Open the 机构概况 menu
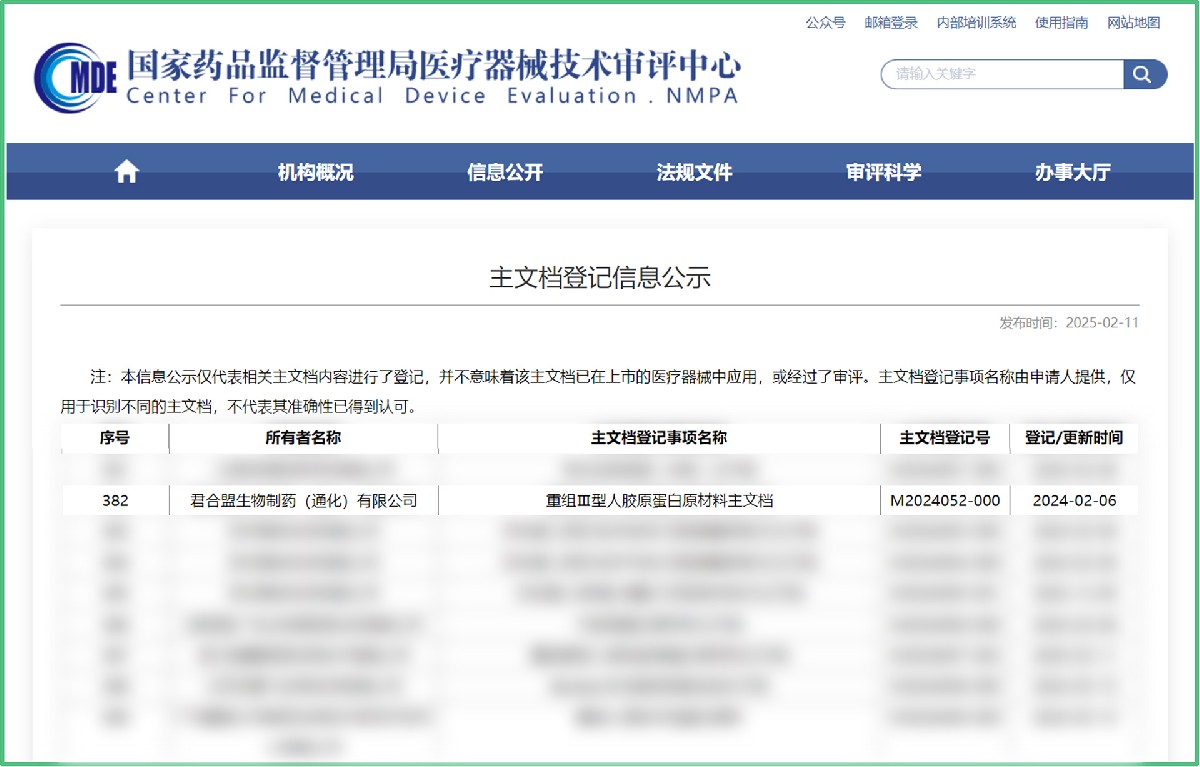This screenshot has height=767, width=1200. point(315,172)
